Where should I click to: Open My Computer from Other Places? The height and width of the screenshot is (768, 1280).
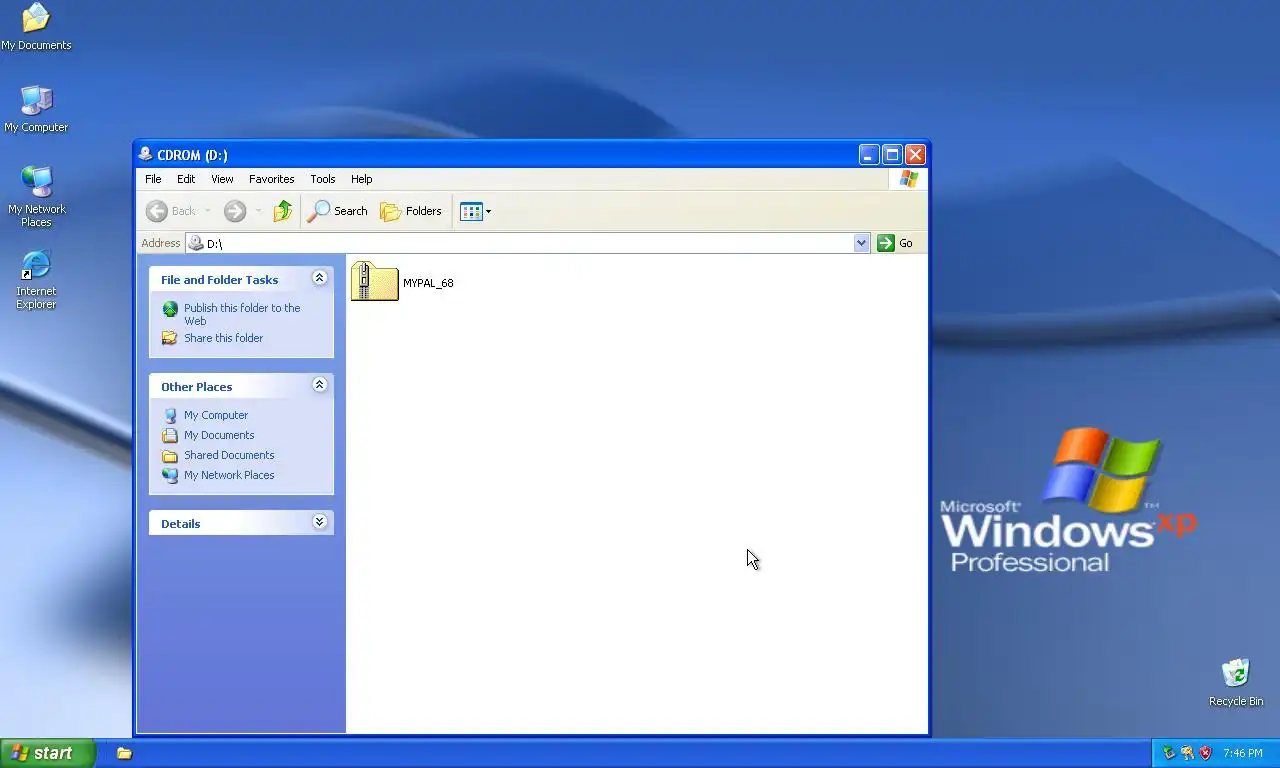point(216,415)
